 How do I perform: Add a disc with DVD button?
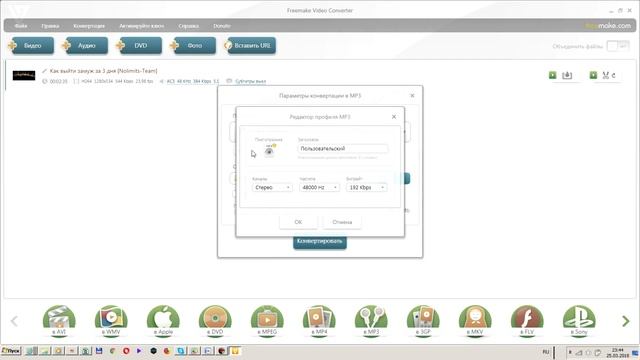pos(140,46)
